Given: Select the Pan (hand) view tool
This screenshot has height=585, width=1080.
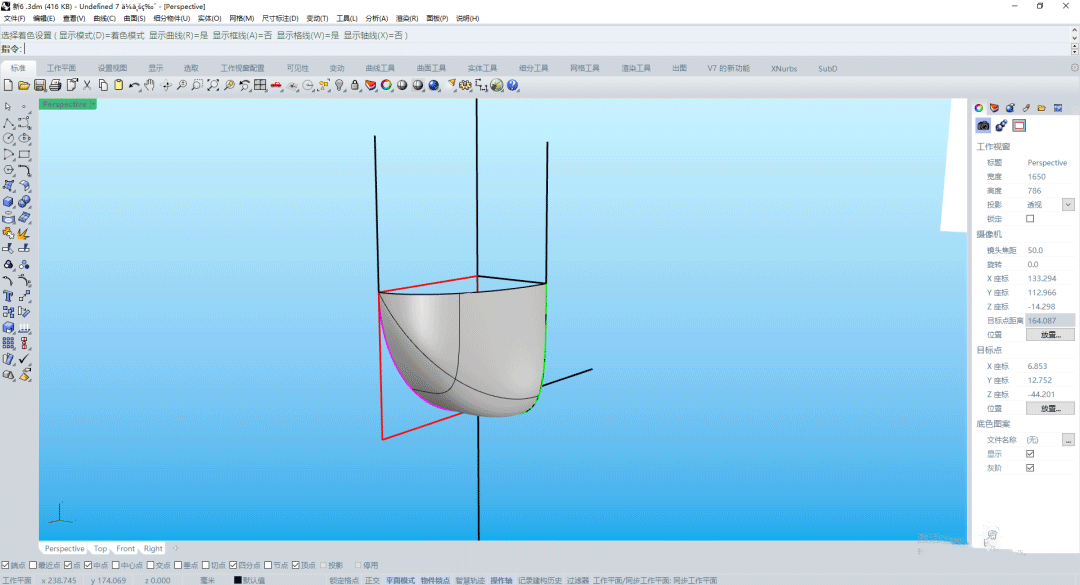Looking at the screenshot, I should coord(150,86).
